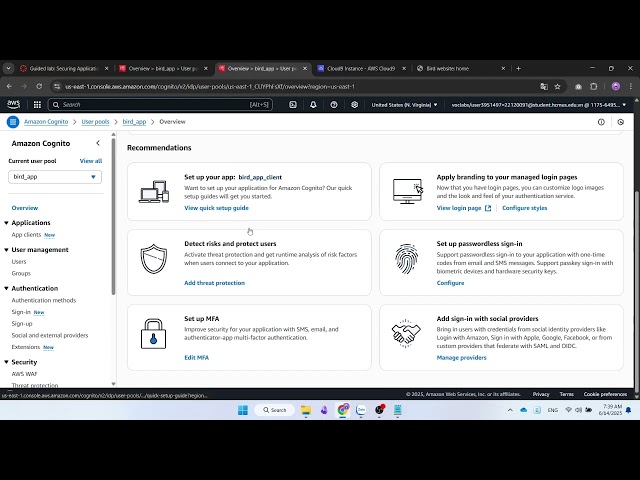The image size is (640, 480).
Task: Click the Configure styles link
Action: pos(524,208)
